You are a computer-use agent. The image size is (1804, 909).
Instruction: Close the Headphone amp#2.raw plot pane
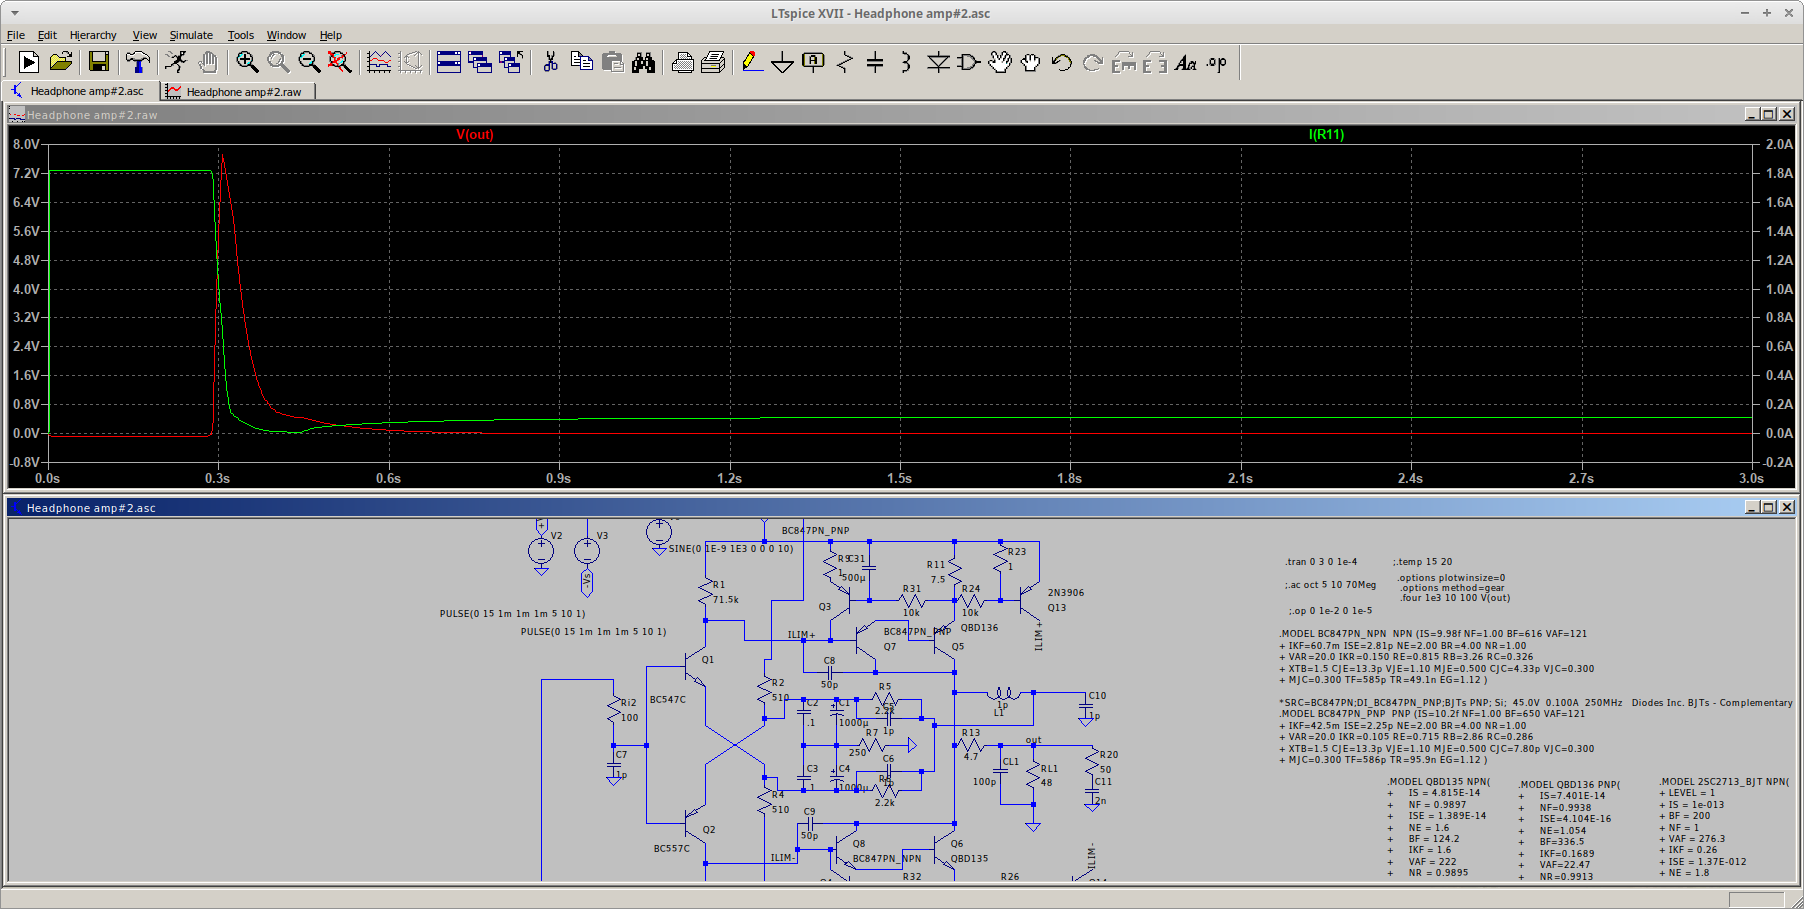click(1787, 114)
